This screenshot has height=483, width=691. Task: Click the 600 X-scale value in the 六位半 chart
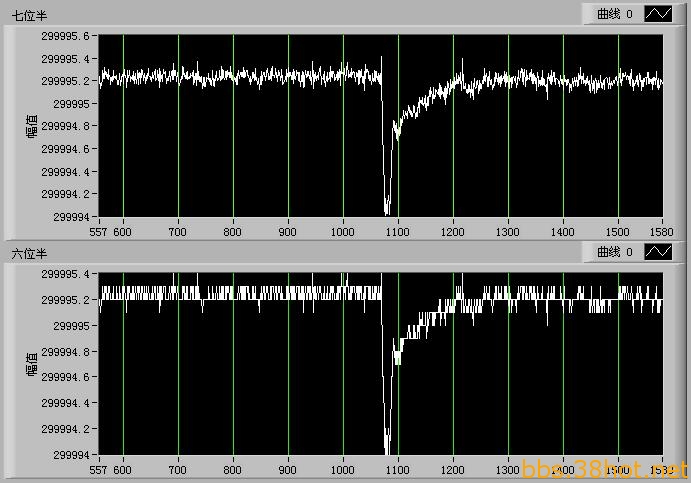tap(123, 470)
